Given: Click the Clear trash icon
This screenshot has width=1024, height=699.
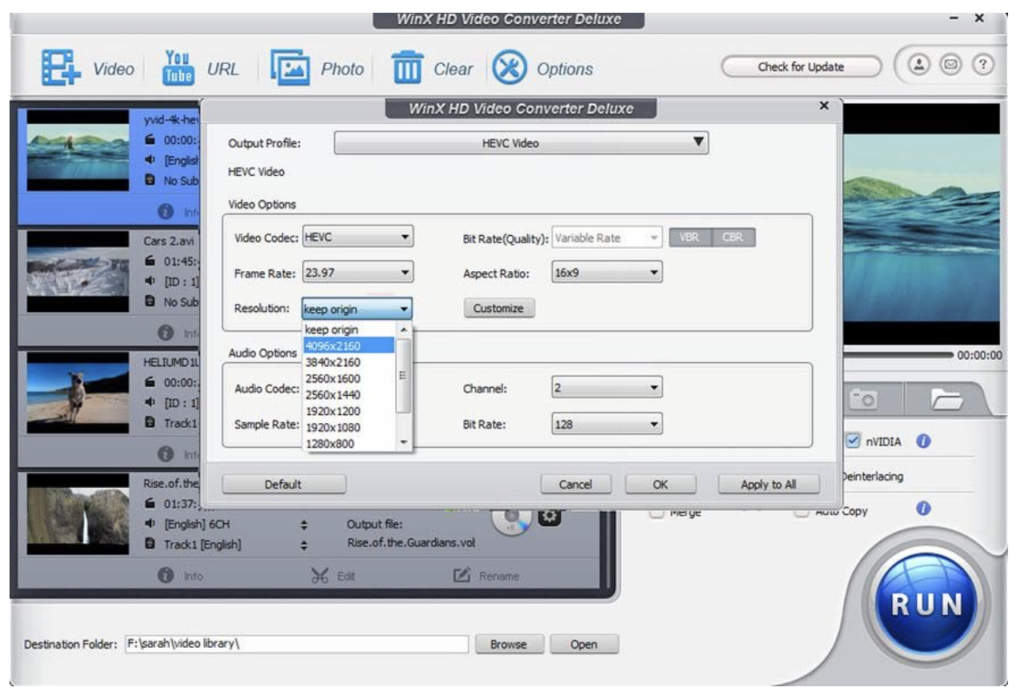Looking at the screenshot, I should click(x=408, y=67).
